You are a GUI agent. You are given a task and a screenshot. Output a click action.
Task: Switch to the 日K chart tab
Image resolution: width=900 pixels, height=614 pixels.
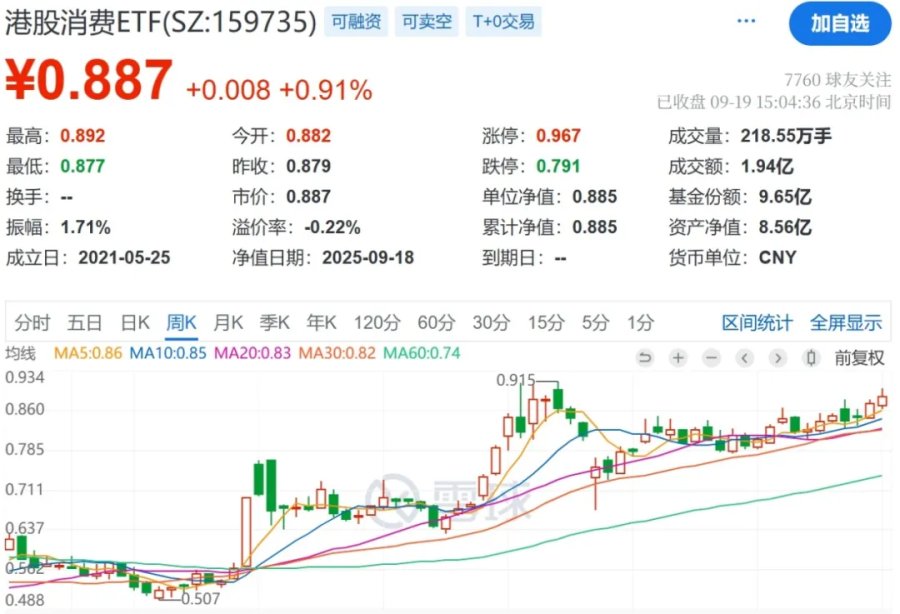pyautogui.click(x=135, y=323)
